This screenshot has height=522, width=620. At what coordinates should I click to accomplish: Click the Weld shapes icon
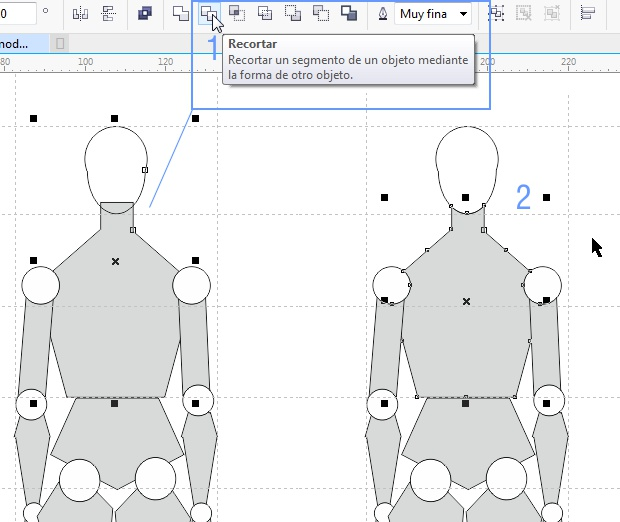coord(181,13)
